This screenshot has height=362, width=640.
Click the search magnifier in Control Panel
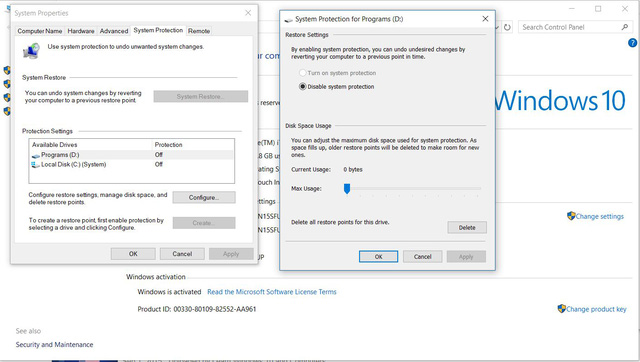pyautogui.click(x=624, y=27)
